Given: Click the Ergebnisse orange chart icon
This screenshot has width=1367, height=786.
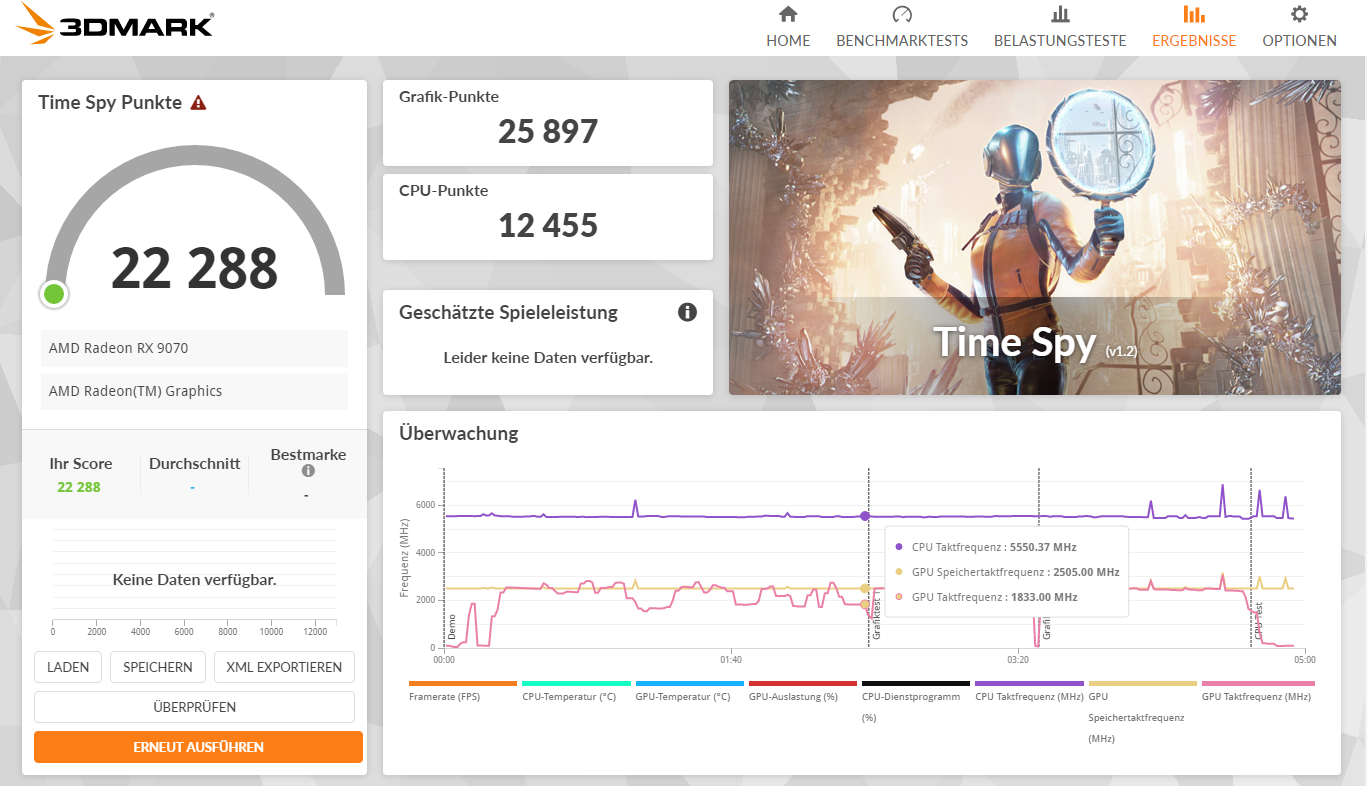Looking at the screenshot, I should click(x=1194, y=14).
